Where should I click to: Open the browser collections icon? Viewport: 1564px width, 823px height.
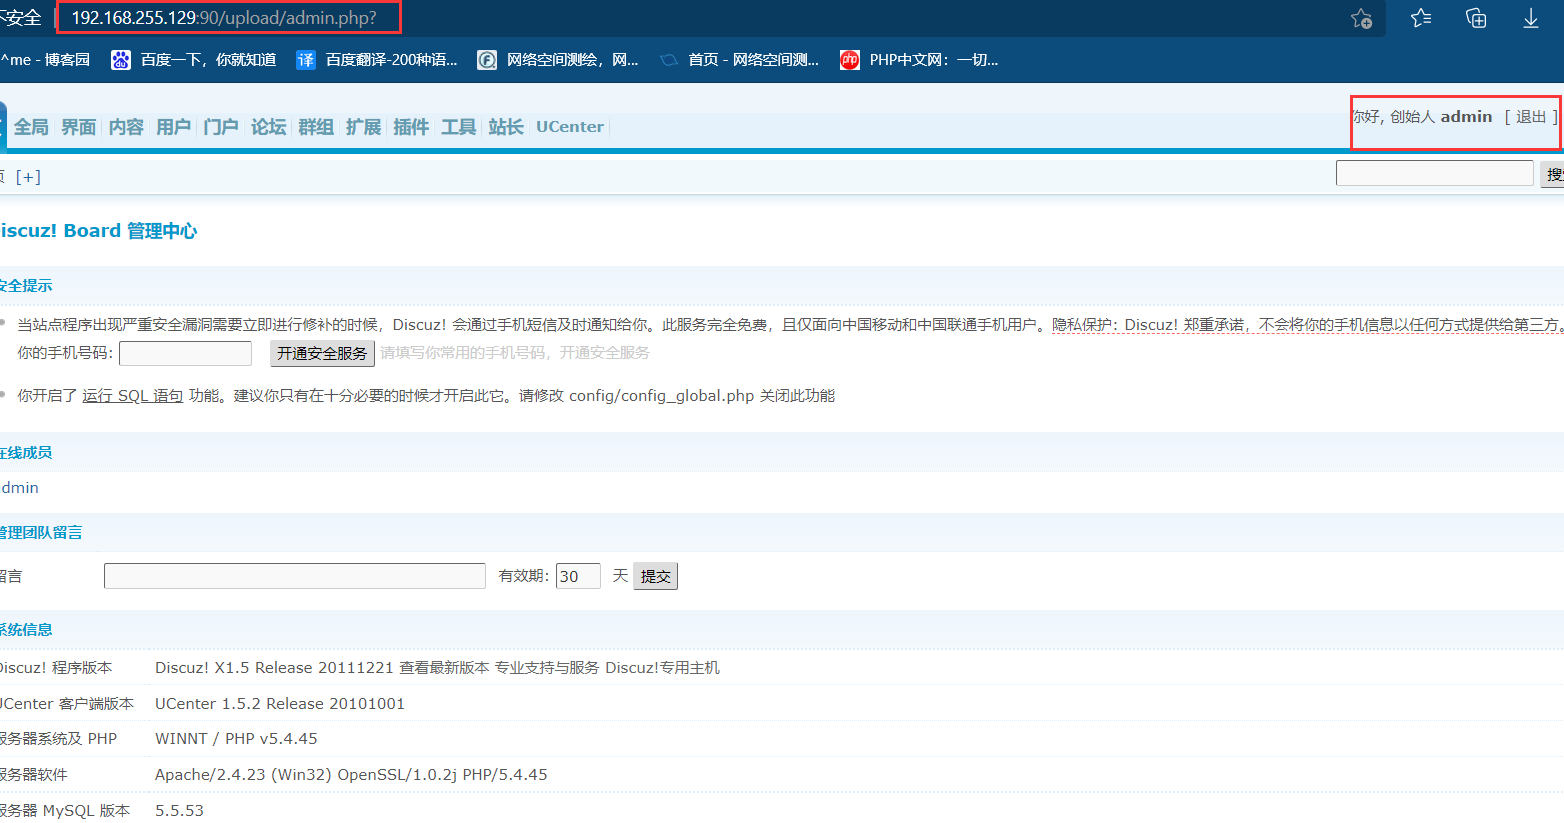coord(1476,18)
